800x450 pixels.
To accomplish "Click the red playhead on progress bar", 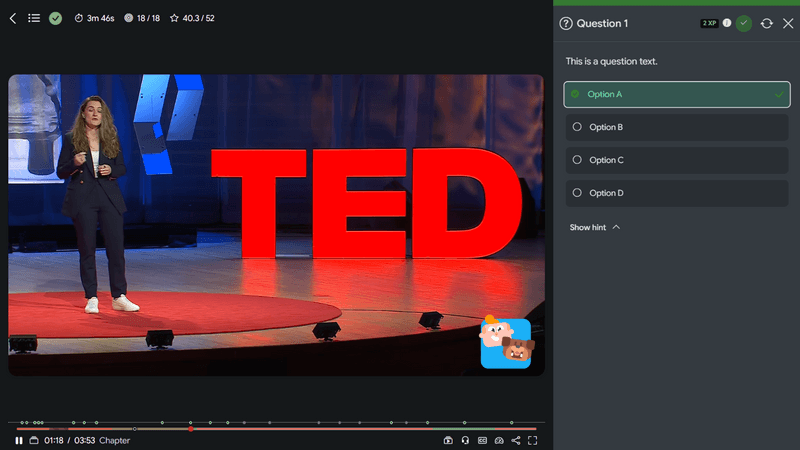I will pos(191,429).
